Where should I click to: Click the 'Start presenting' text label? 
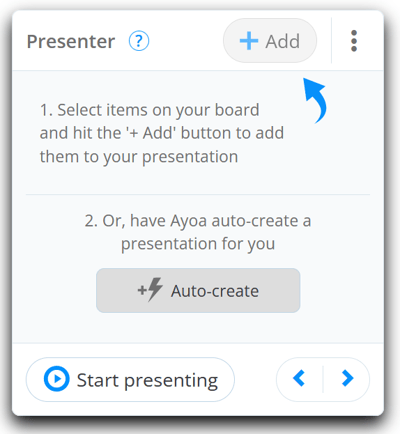tap(147, 381)
